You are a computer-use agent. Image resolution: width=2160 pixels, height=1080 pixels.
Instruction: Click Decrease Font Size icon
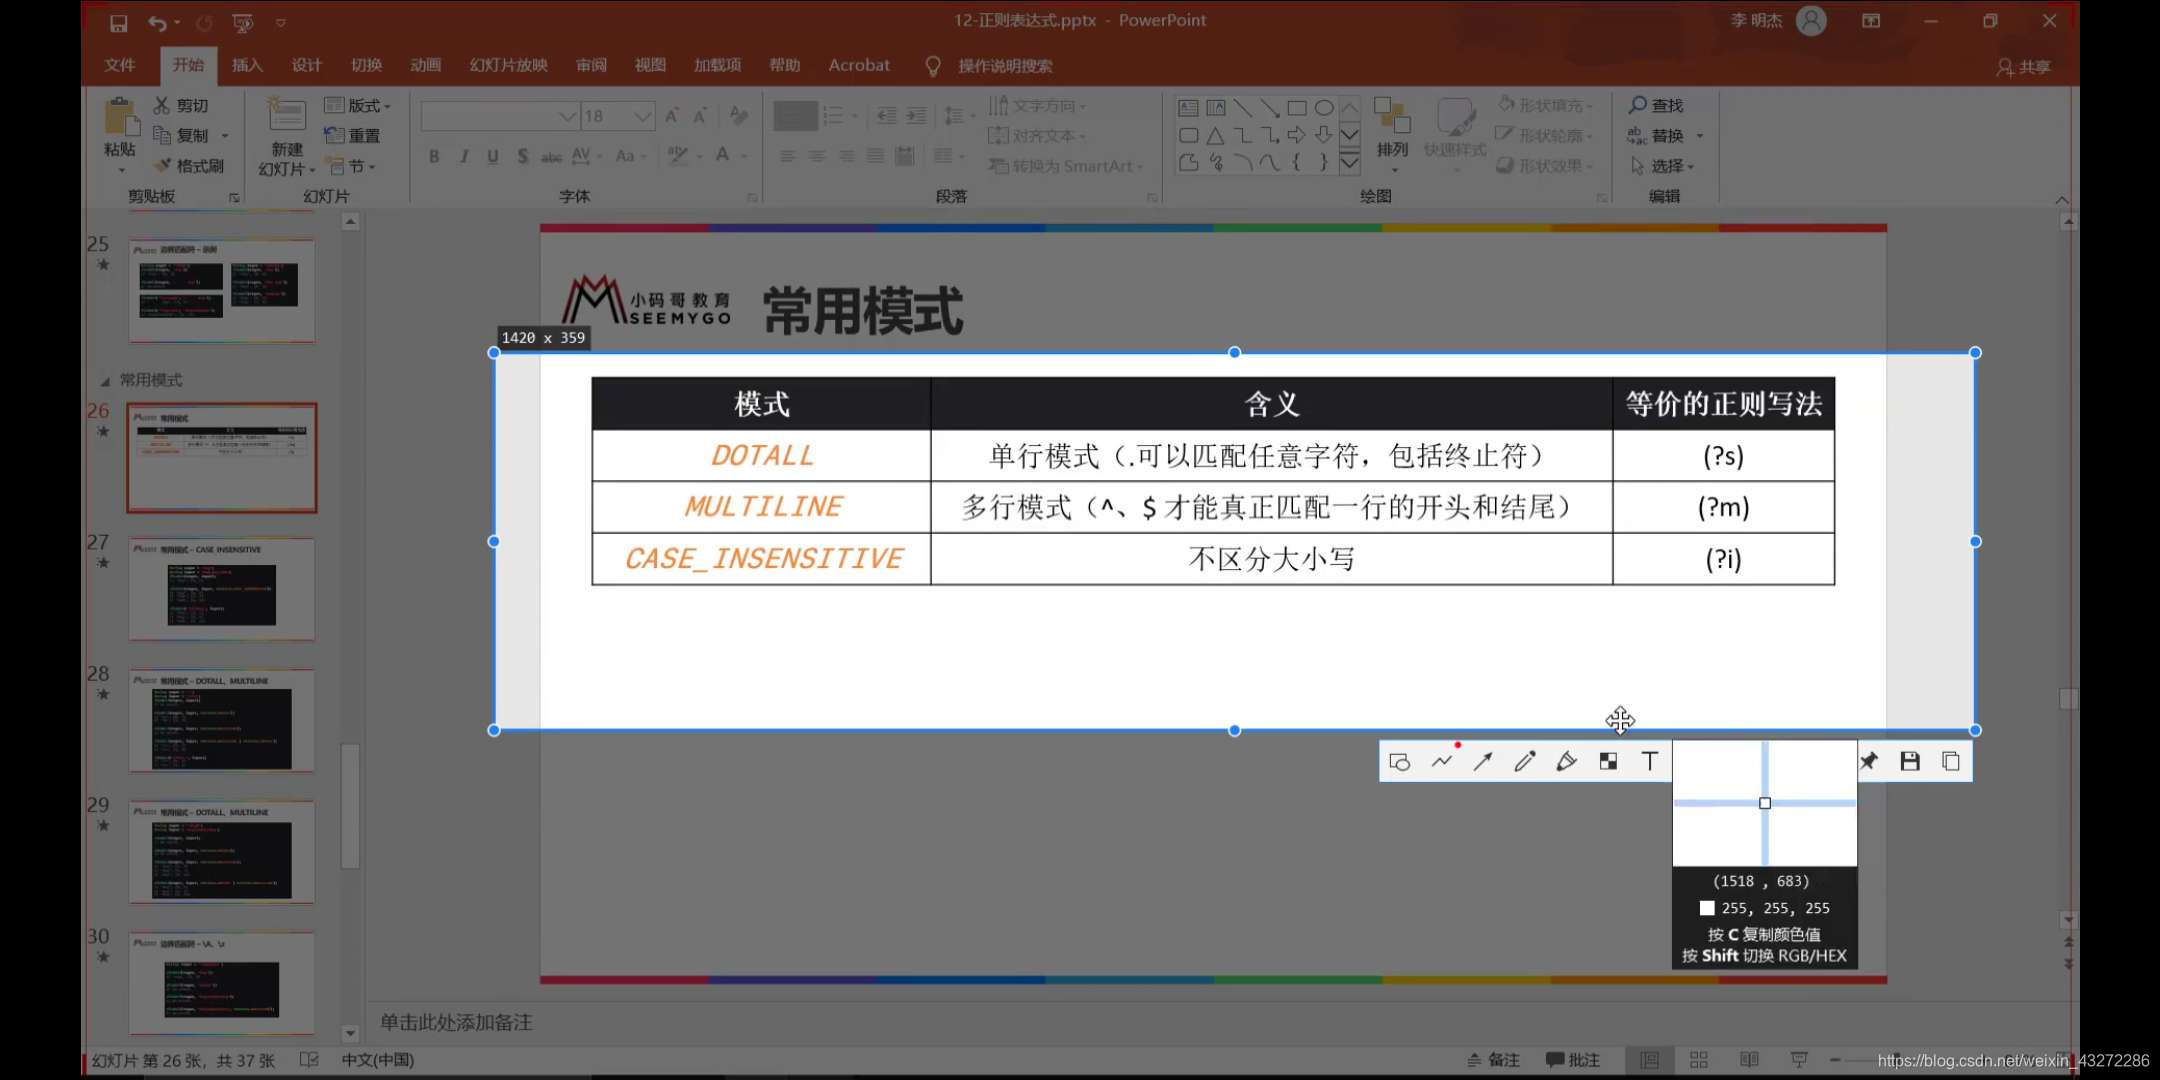tap(700, 116)
